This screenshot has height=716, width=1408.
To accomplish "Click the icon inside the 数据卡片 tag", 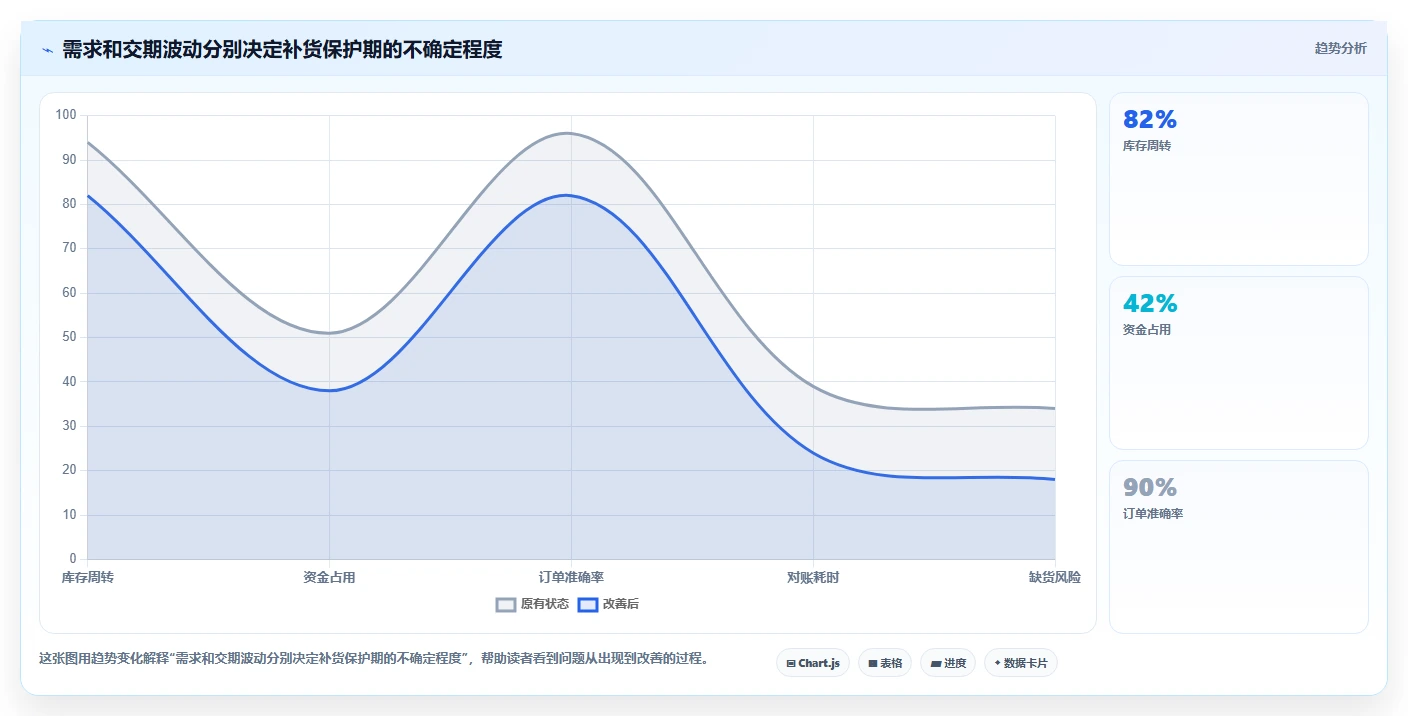I will [998, 663].
